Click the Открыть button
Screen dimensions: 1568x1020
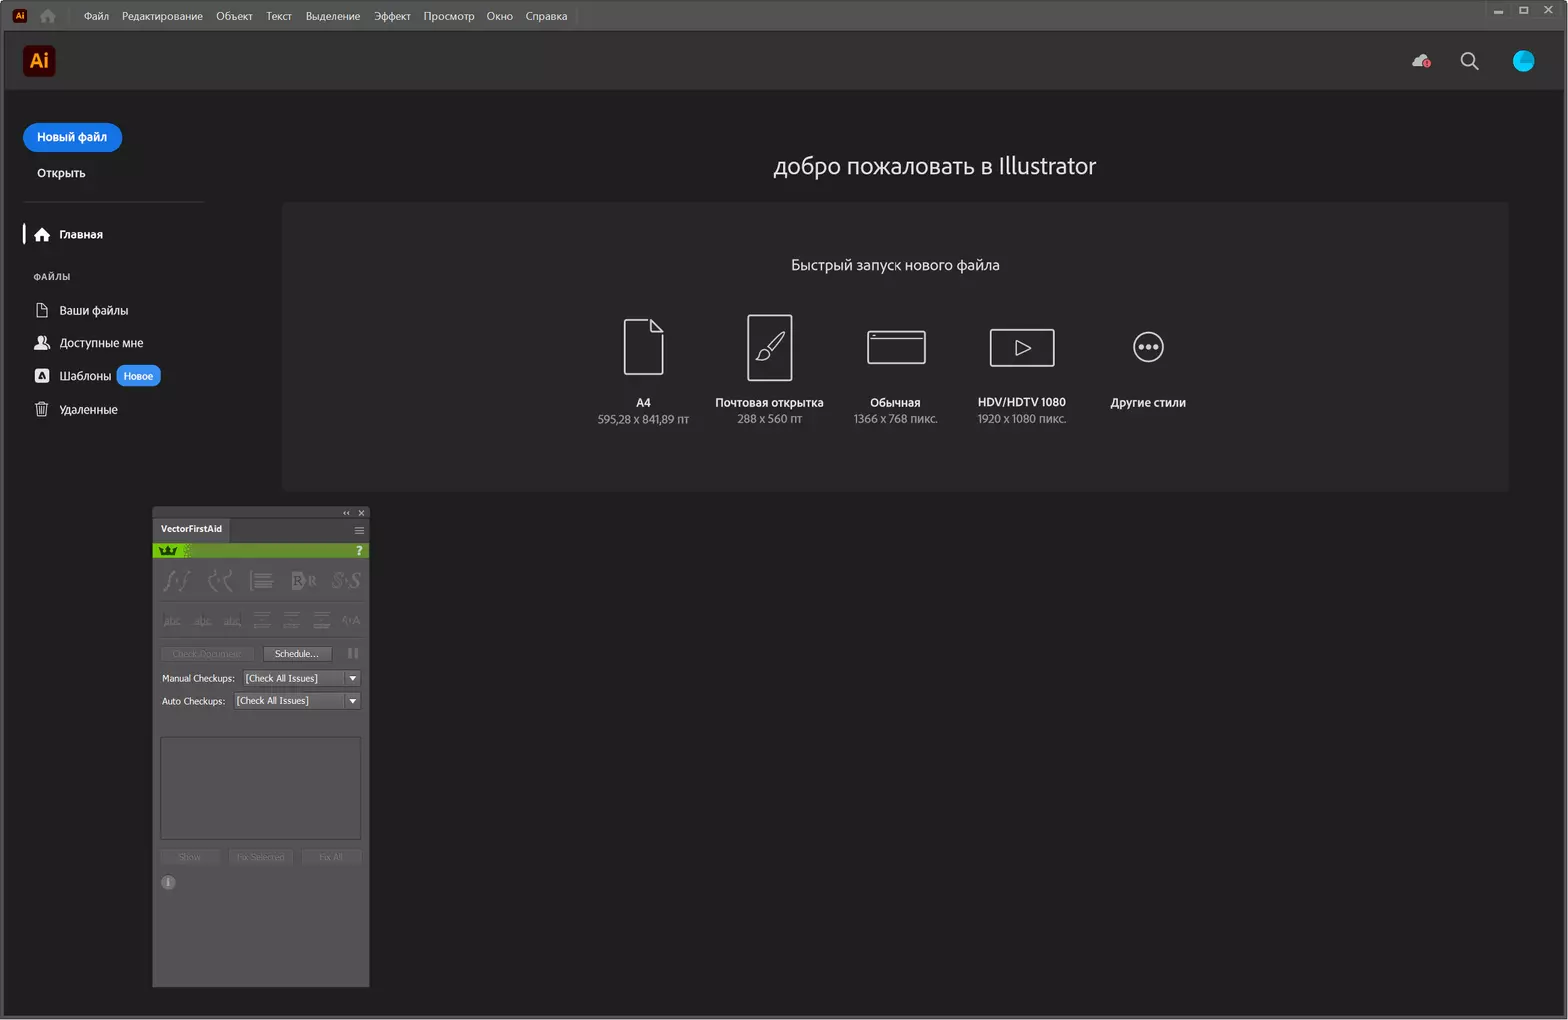[x=61, y=173]
